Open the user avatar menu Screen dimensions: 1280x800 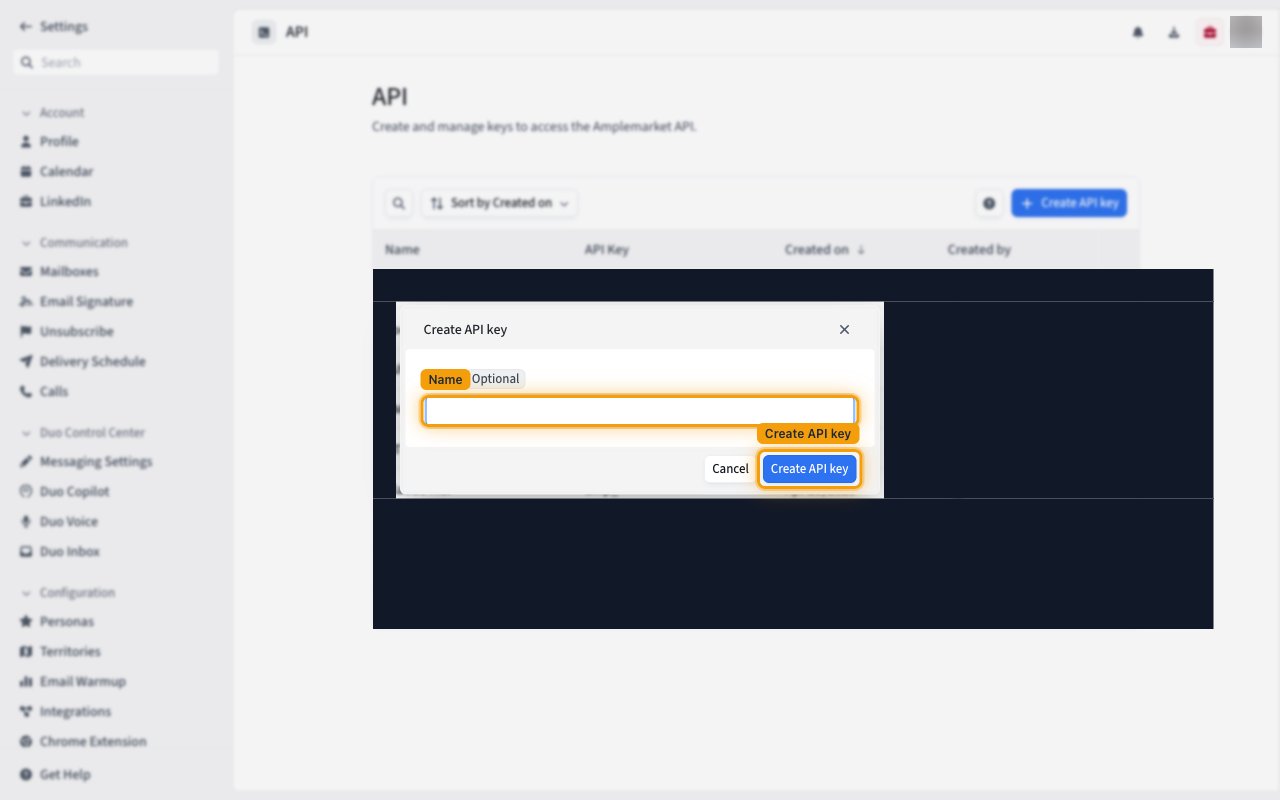(1246, 32)
